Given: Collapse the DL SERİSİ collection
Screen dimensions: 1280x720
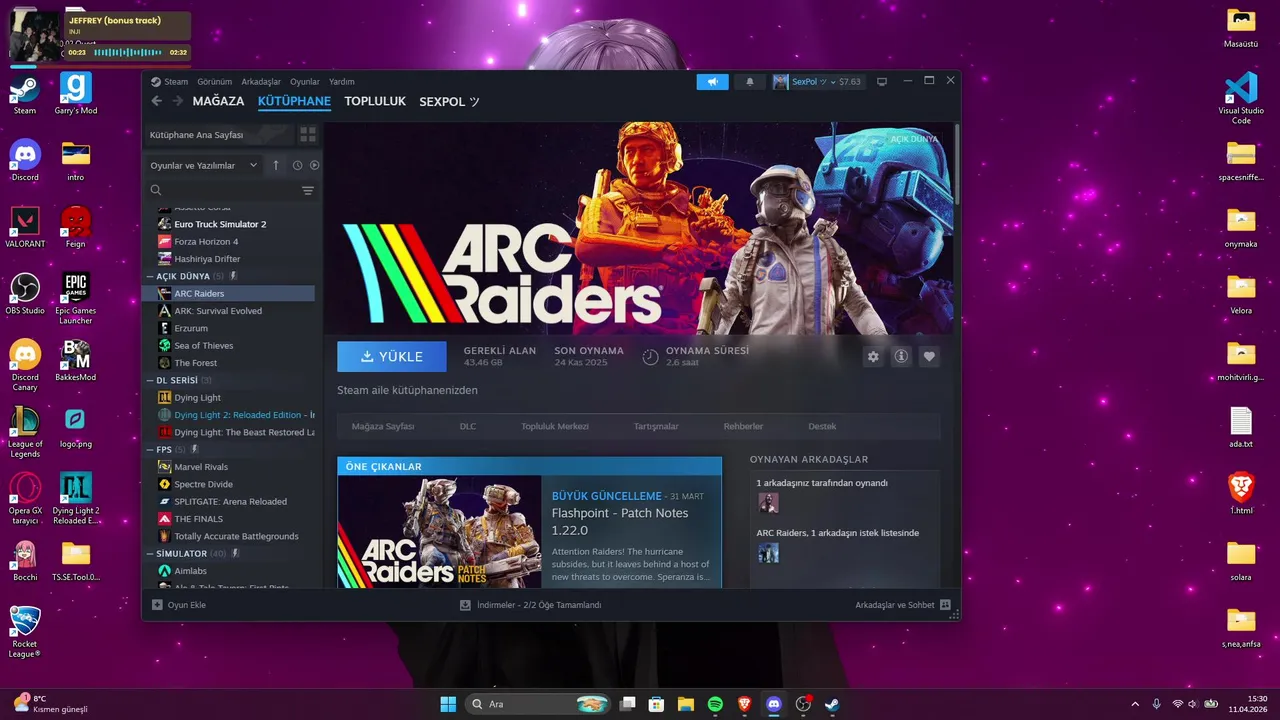Looking at the screenshot, I should point(150,380).
